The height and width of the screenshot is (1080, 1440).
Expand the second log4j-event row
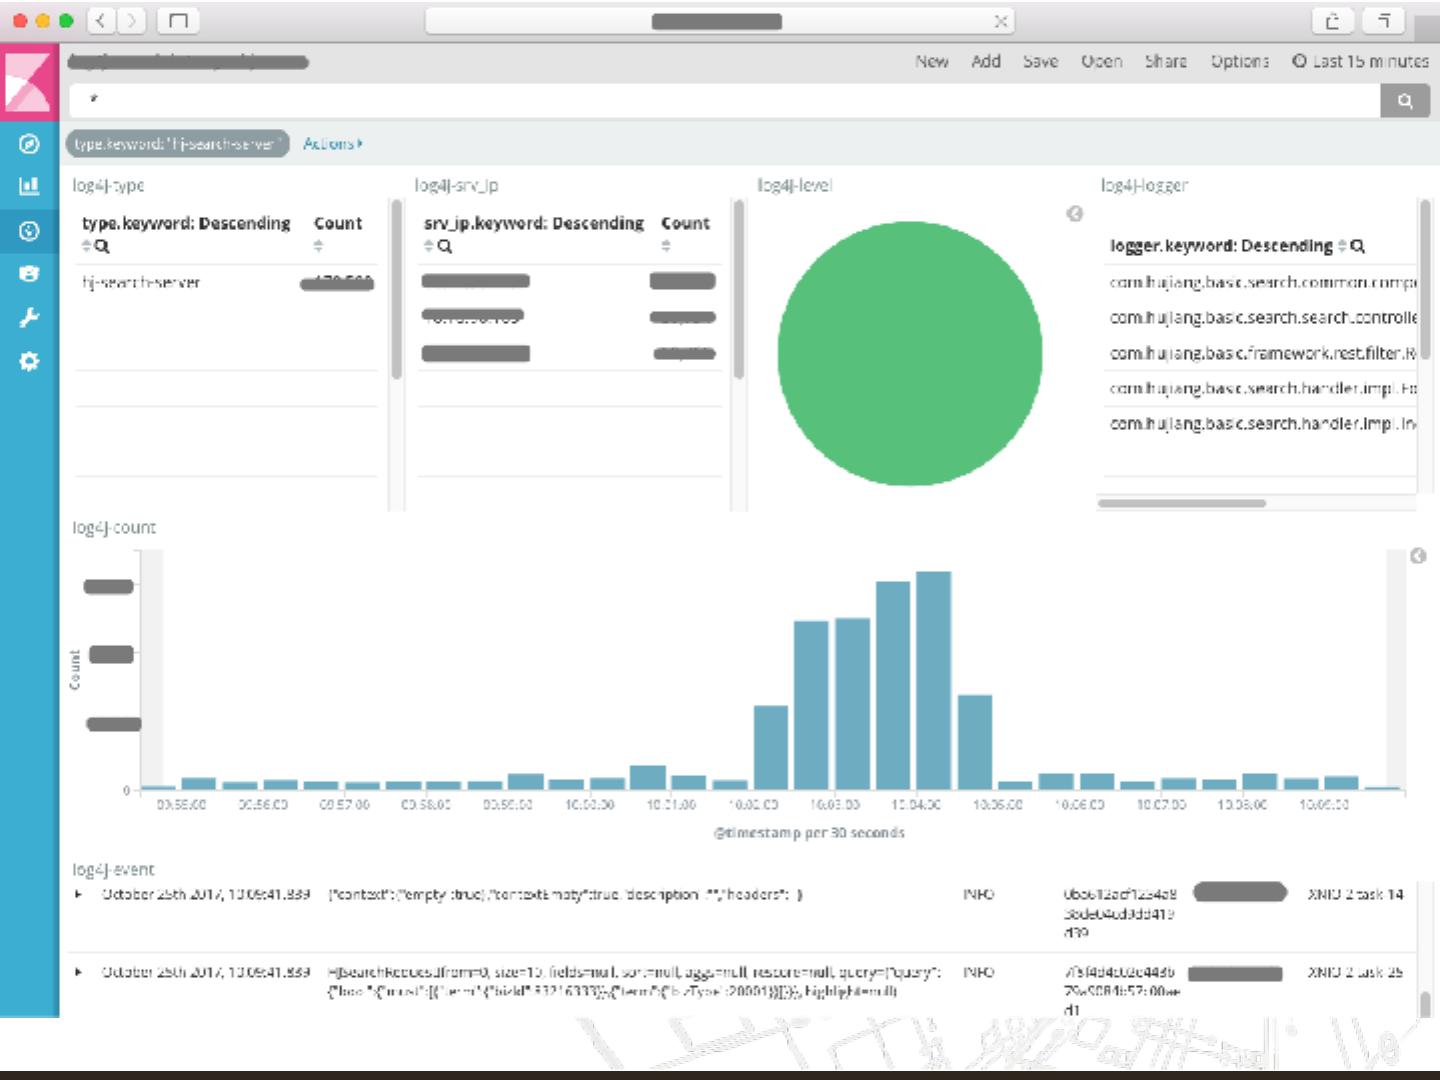(x=79, y=971)
